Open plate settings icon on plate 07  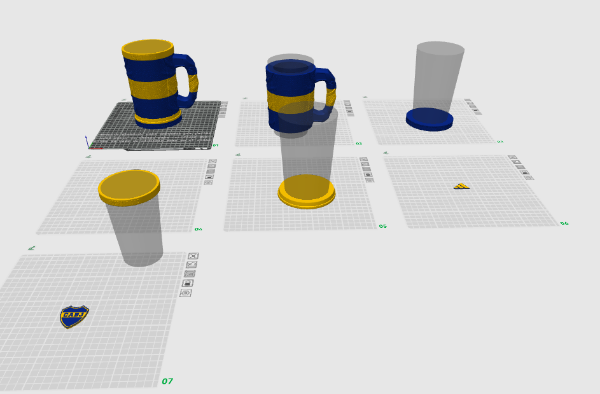pos(186,293)
